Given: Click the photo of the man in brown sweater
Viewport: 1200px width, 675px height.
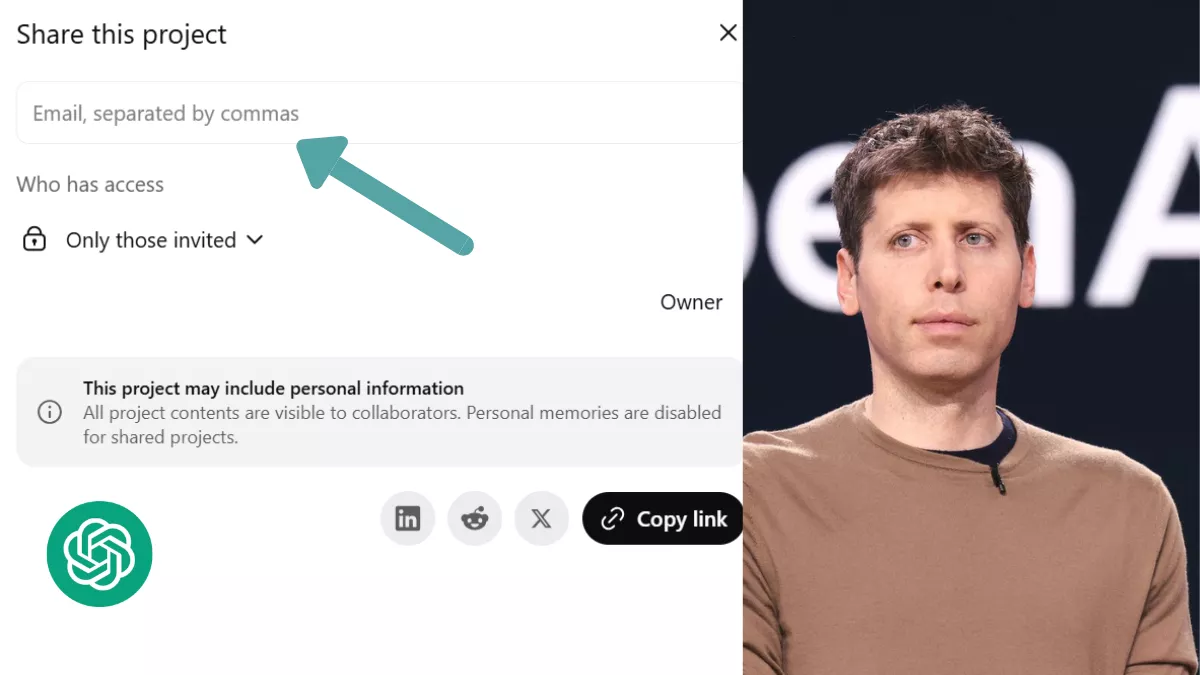Looking at the screenshot, I should coord(971,337).
